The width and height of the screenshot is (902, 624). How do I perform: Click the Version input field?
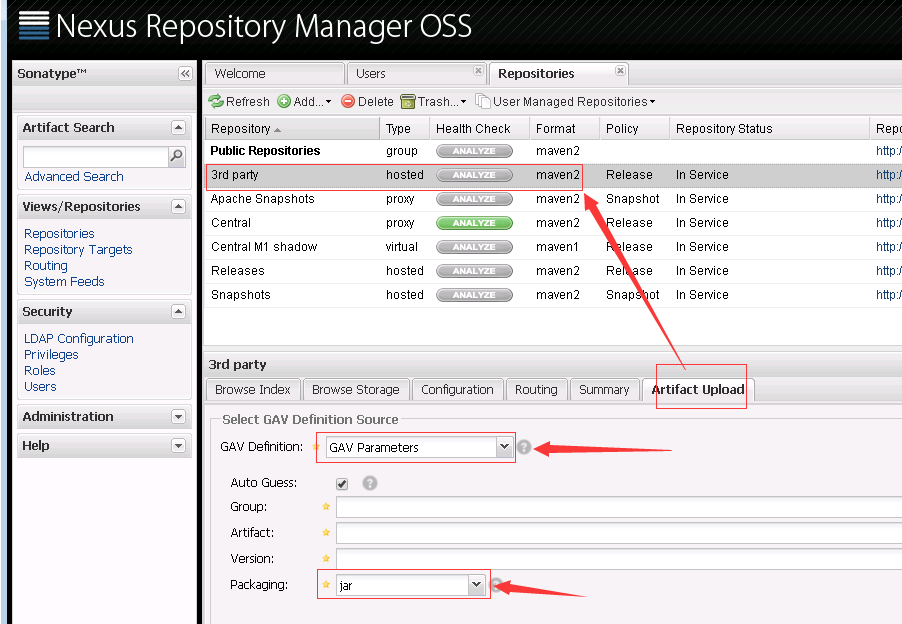(x=619, y=559)
